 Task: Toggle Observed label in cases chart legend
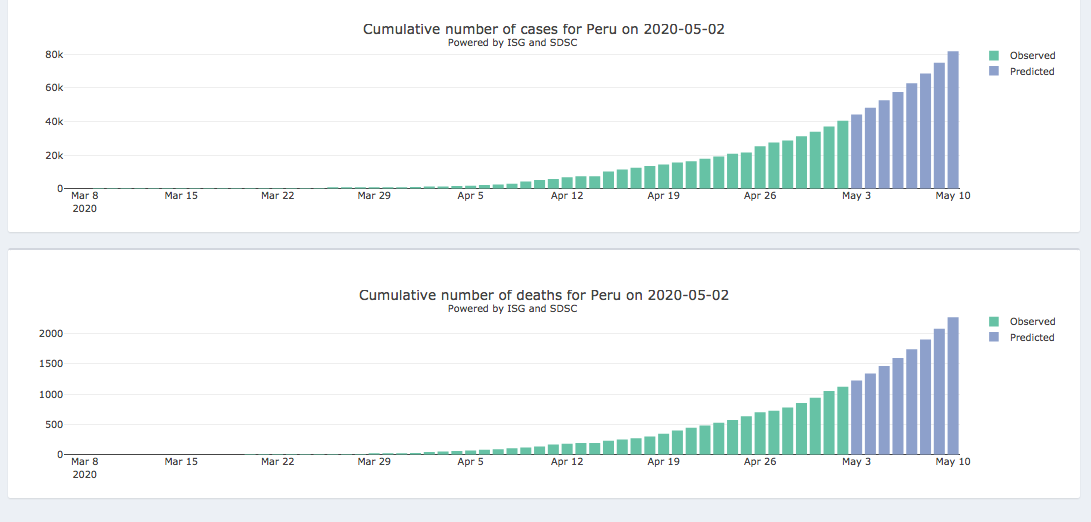[x=1032, y=56]
